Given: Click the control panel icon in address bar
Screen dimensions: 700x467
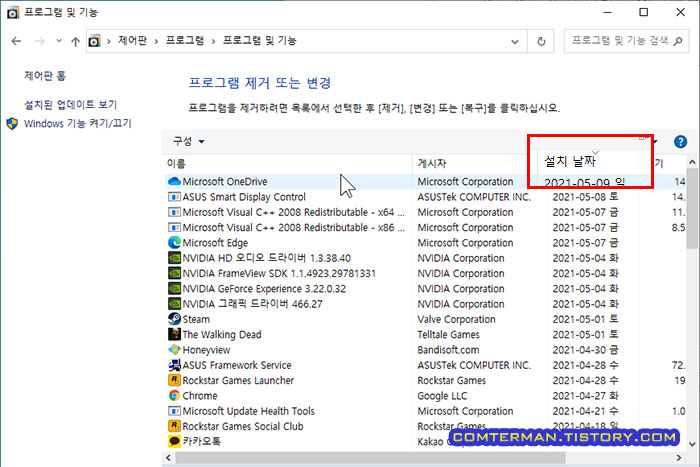Looking at the screenshot, I should (x=94, y=41).
